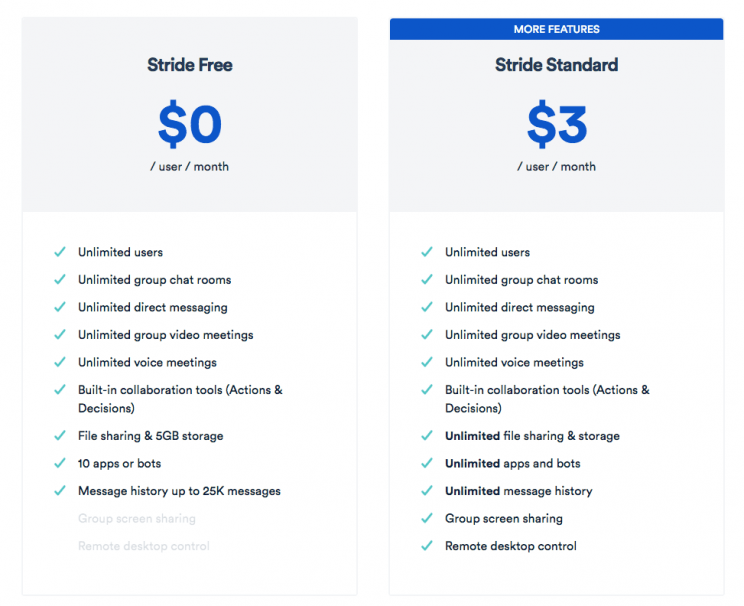
Task: Click checkmark beside 'File sharing & 5GB storage'
Action: (x=60, y=436)
